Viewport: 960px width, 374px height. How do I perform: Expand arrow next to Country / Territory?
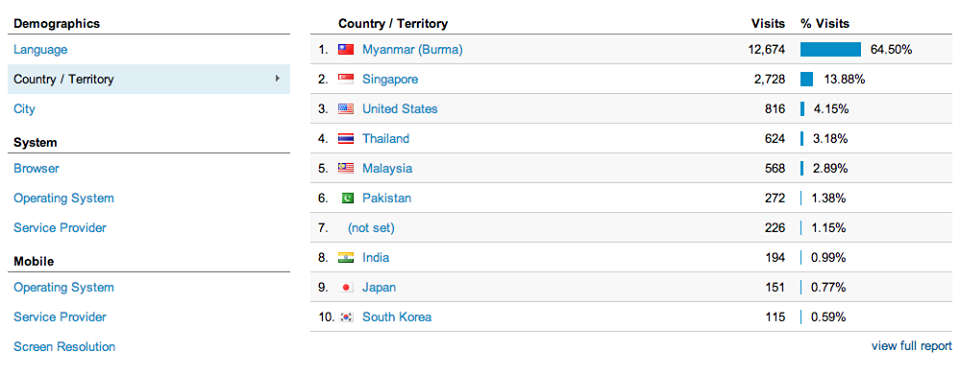click(277, 78)
